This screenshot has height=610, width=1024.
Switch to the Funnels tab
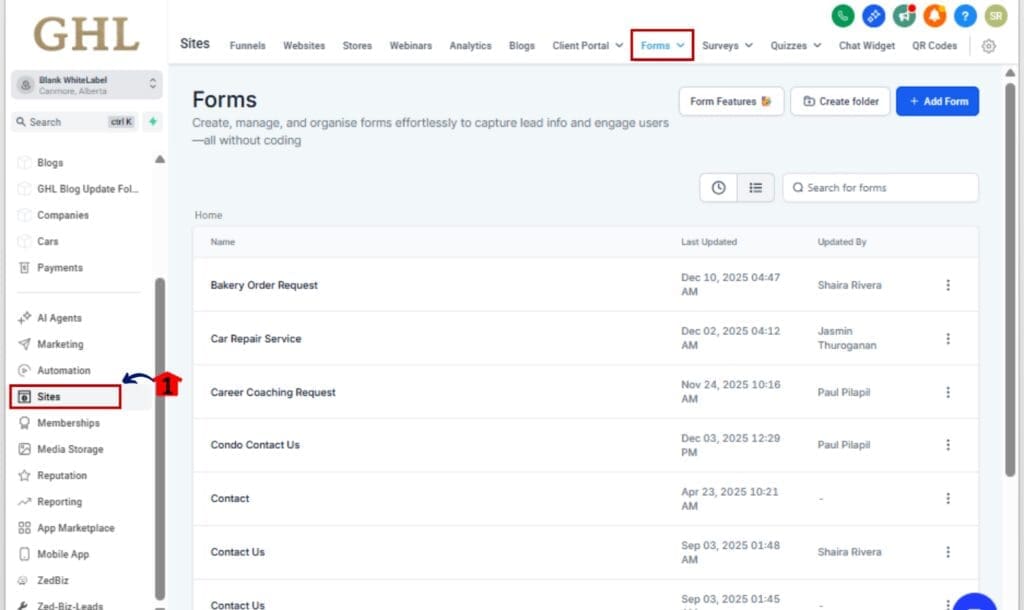click(x=247, y=46)
